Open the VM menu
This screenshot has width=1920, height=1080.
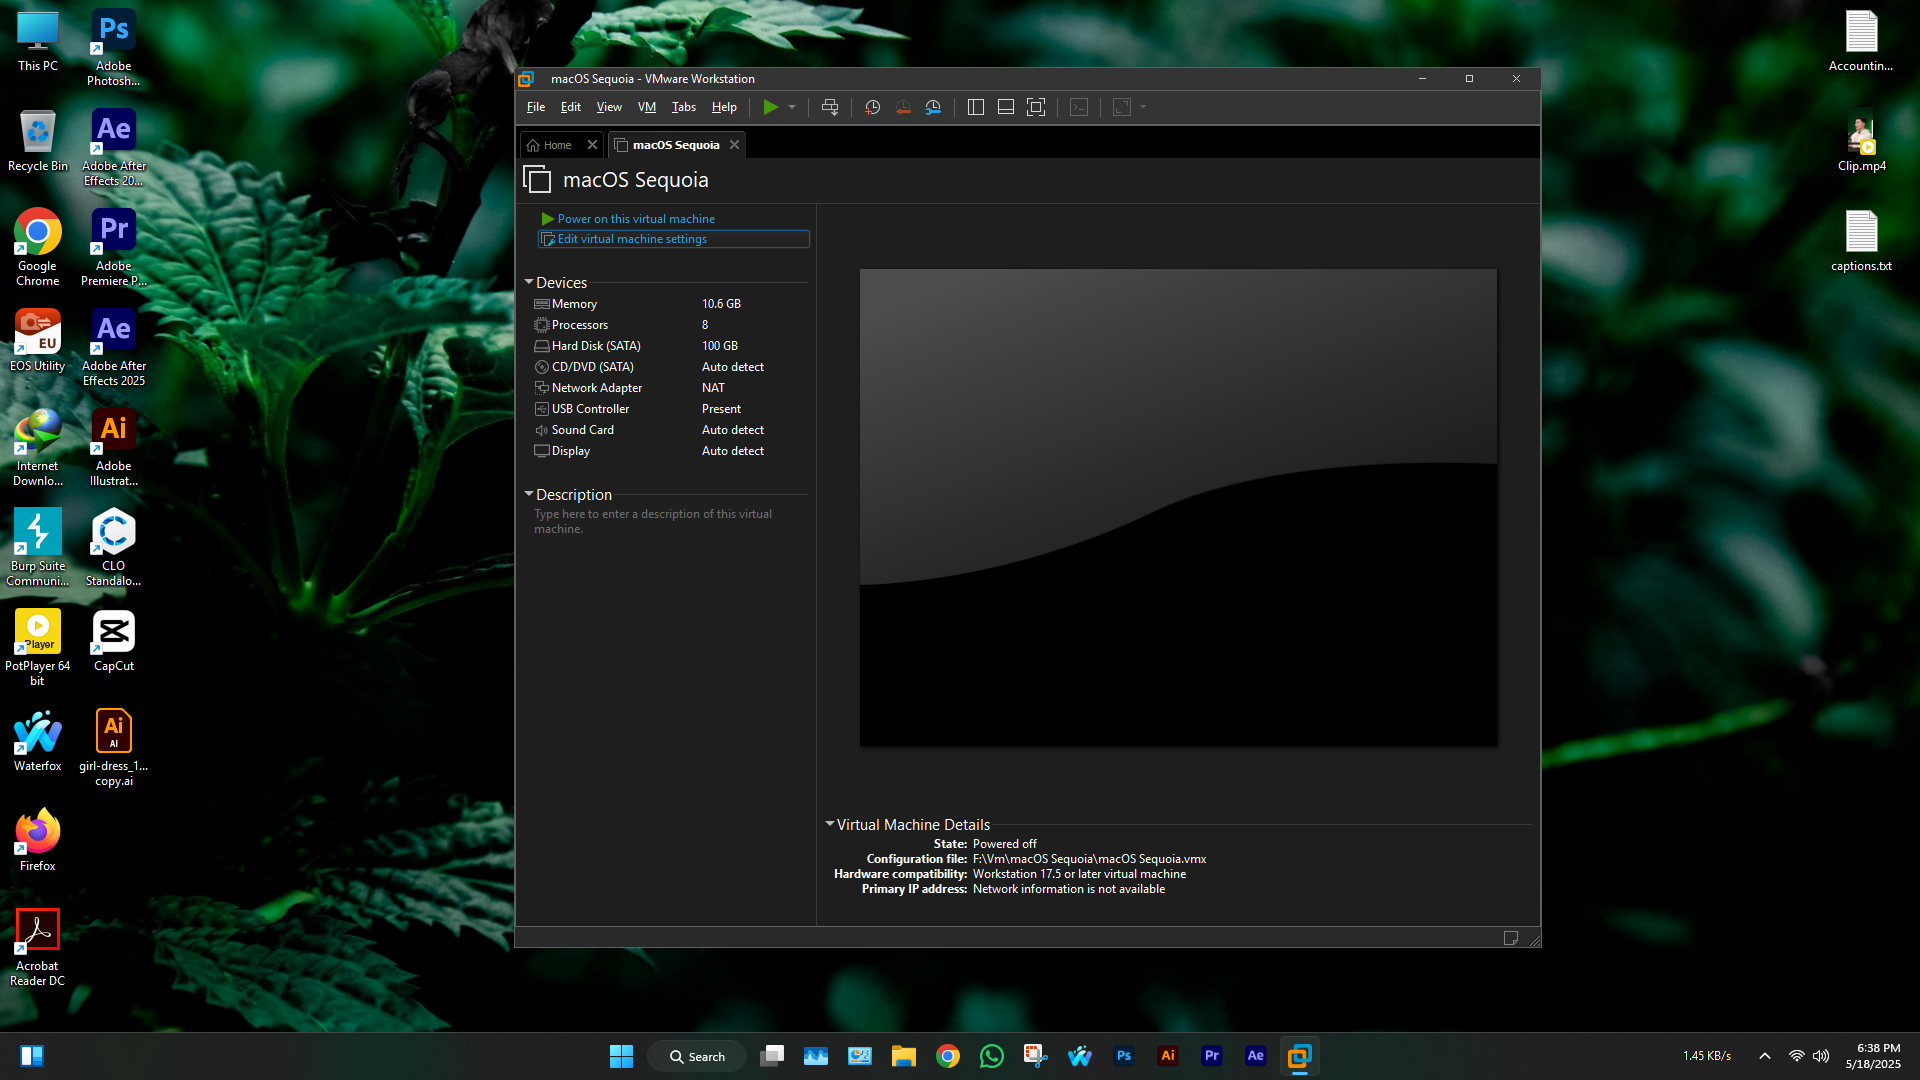point(646,107)
